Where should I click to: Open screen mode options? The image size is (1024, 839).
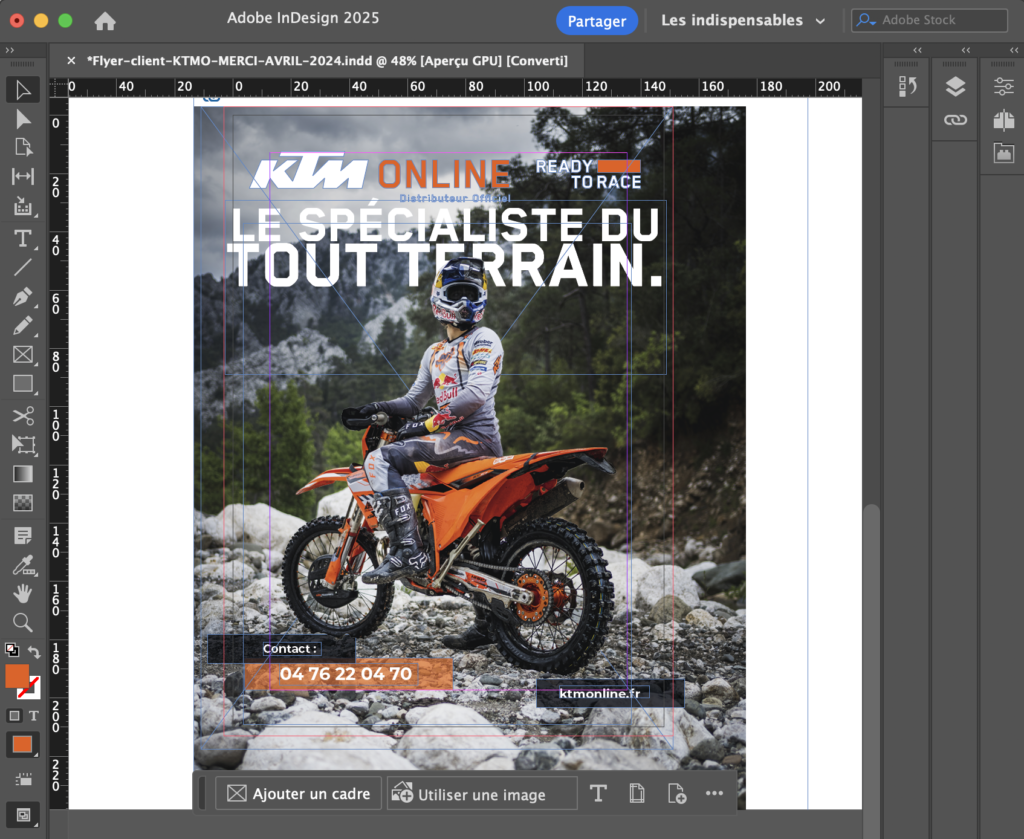pyautogui.click(x=23, y=814)
